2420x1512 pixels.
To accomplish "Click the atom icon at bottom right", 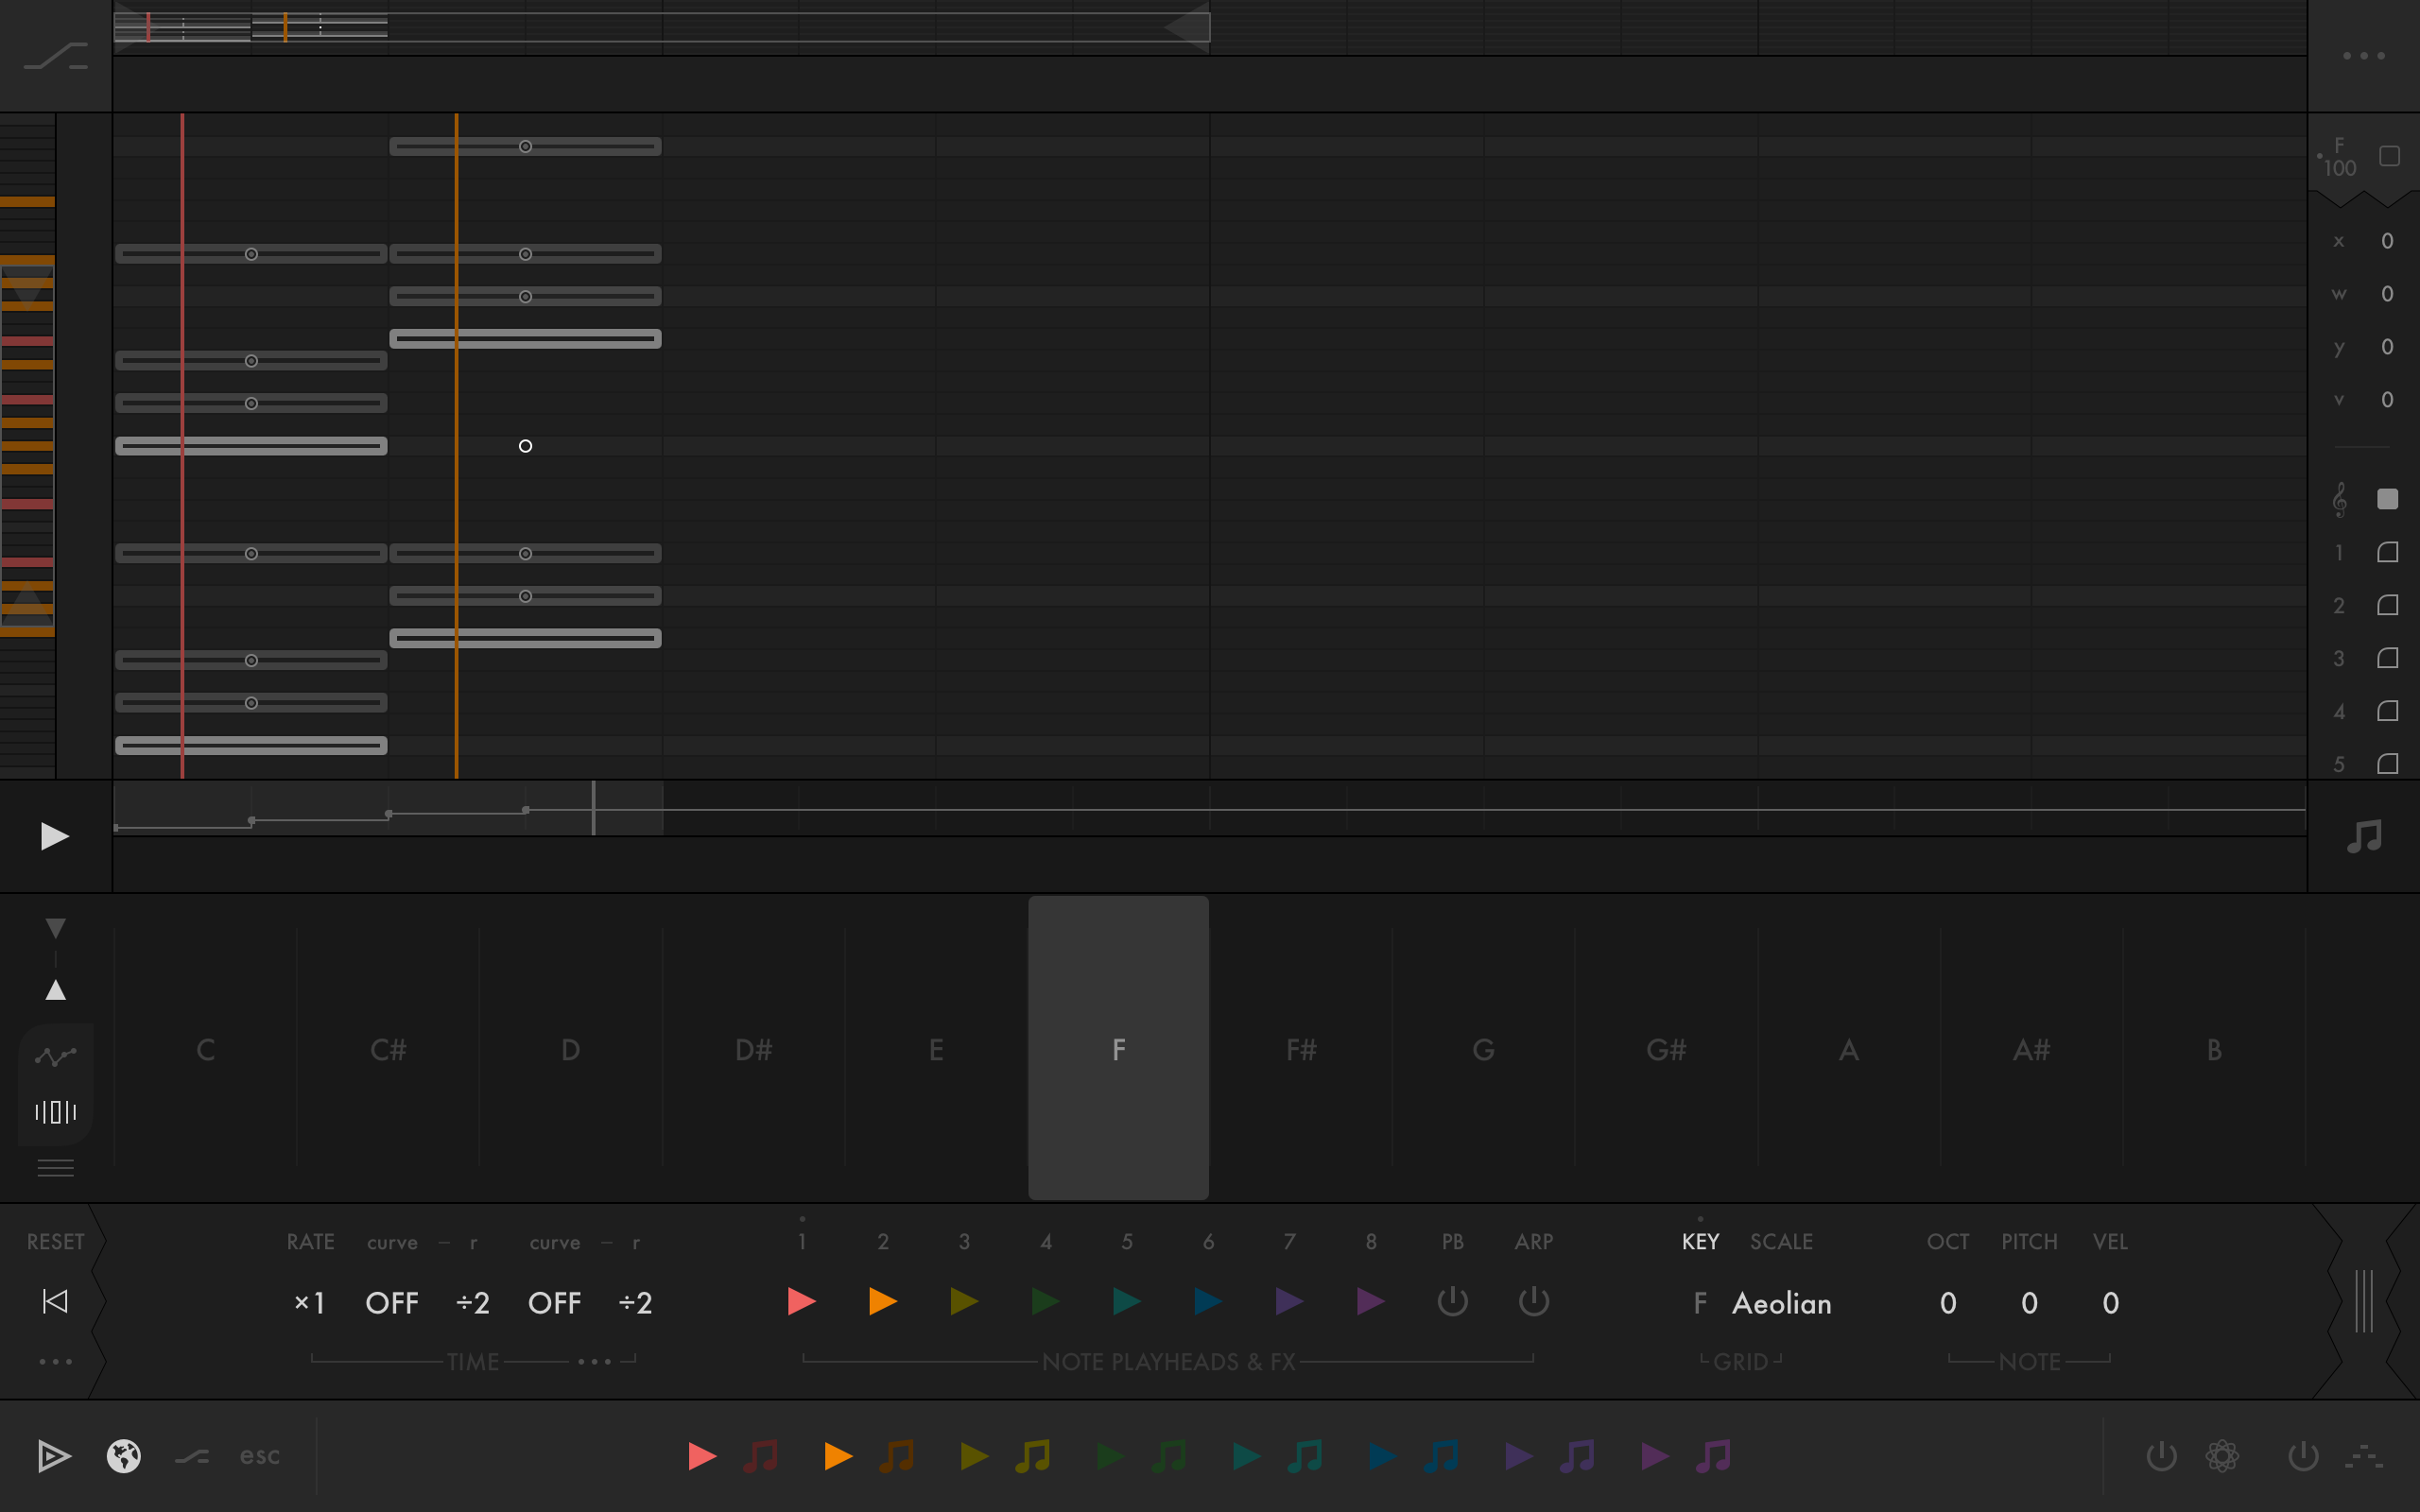I will (2222, 1456).
